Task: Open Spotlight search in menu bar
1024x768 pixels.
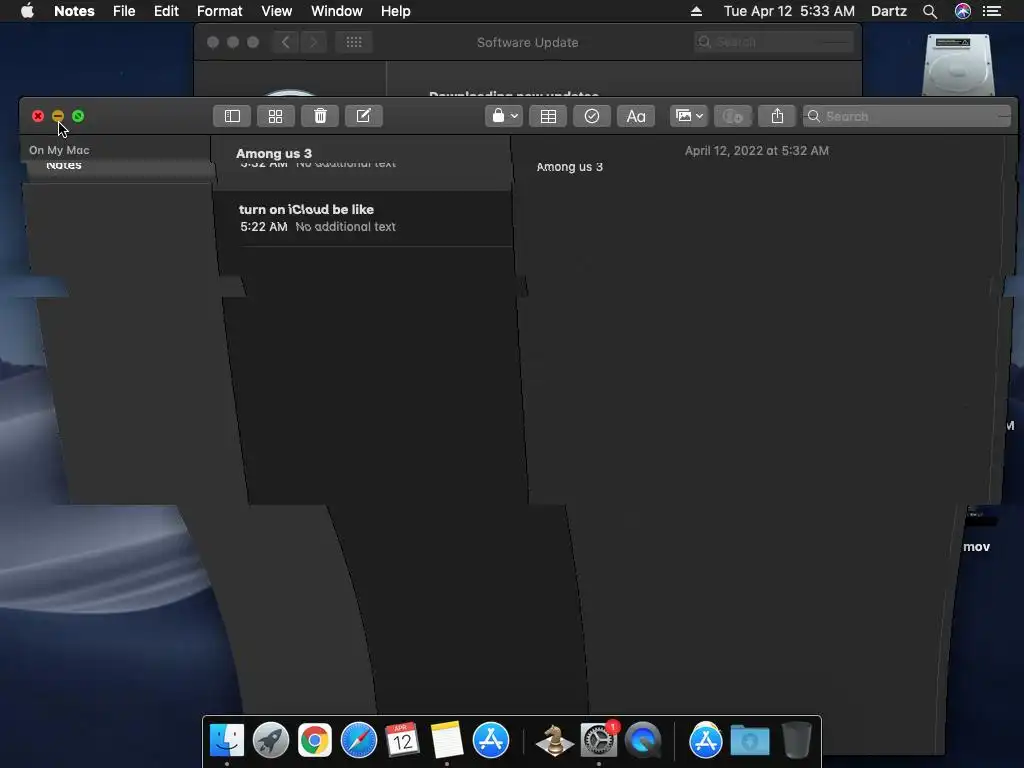Action: [930, 11]
